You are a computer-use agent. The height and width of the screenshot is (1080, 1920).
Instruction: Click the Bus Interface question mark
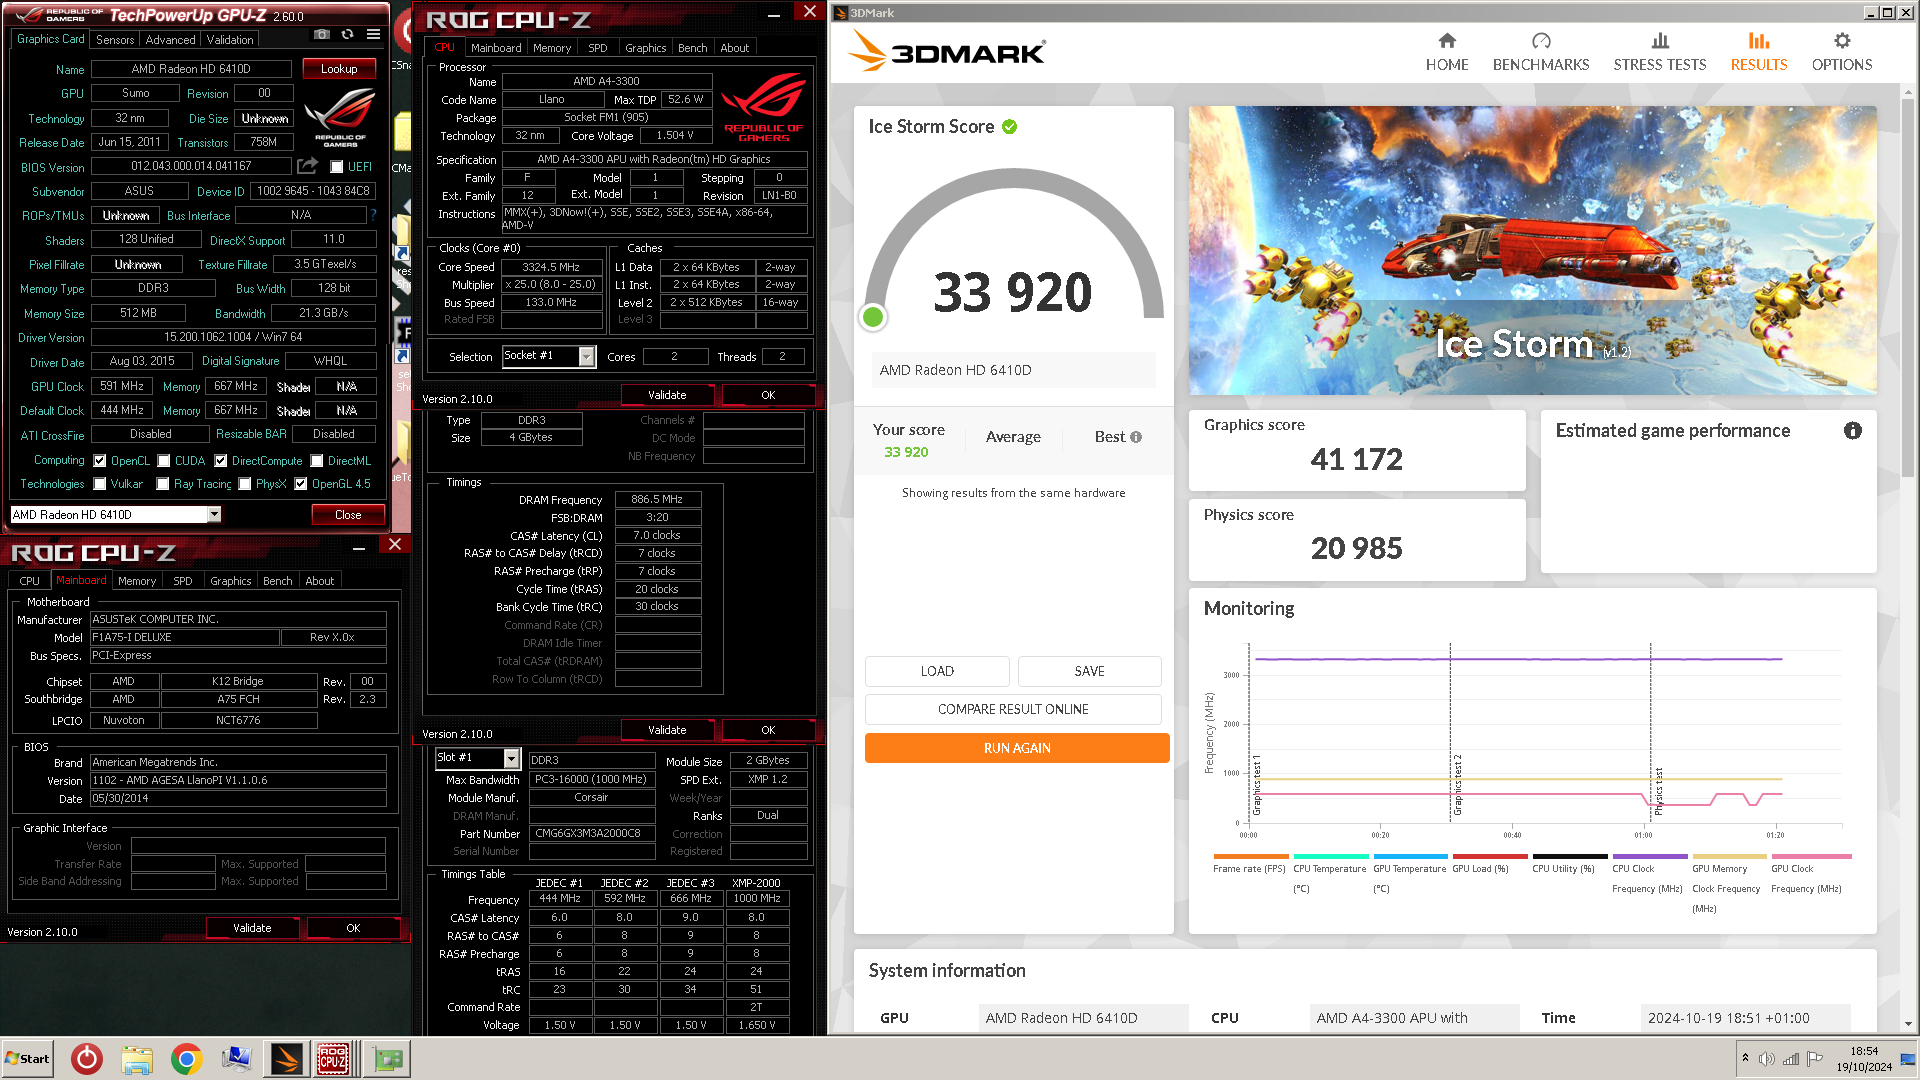[374, 215]
